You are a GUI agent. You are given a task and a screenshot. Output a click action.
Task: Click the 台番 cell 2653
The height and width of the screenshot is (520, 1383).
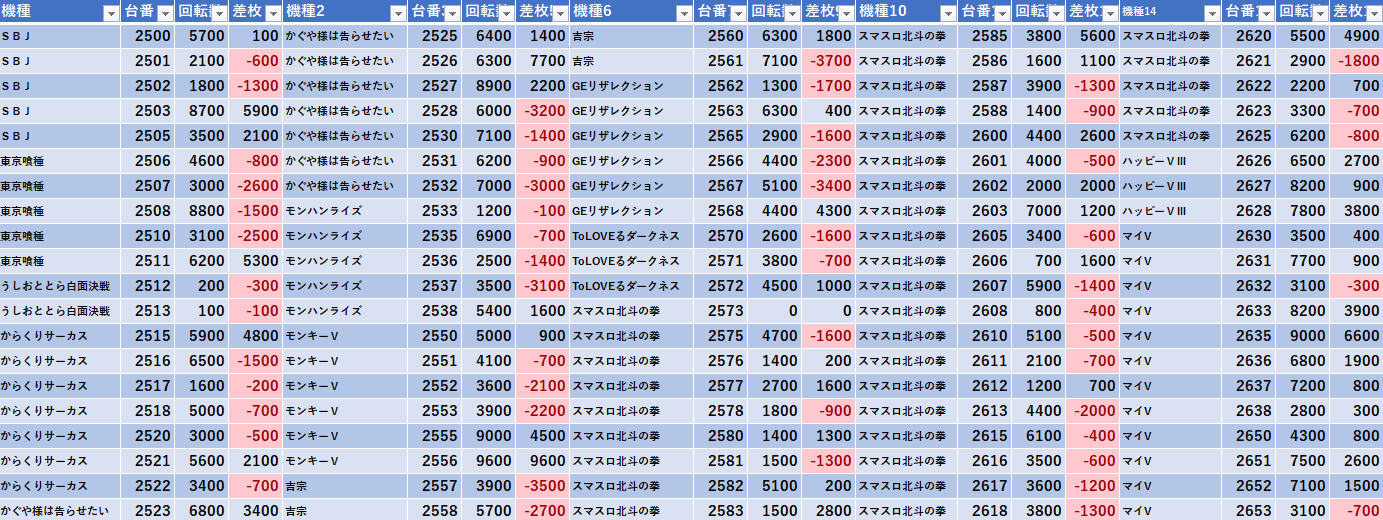1249,510
